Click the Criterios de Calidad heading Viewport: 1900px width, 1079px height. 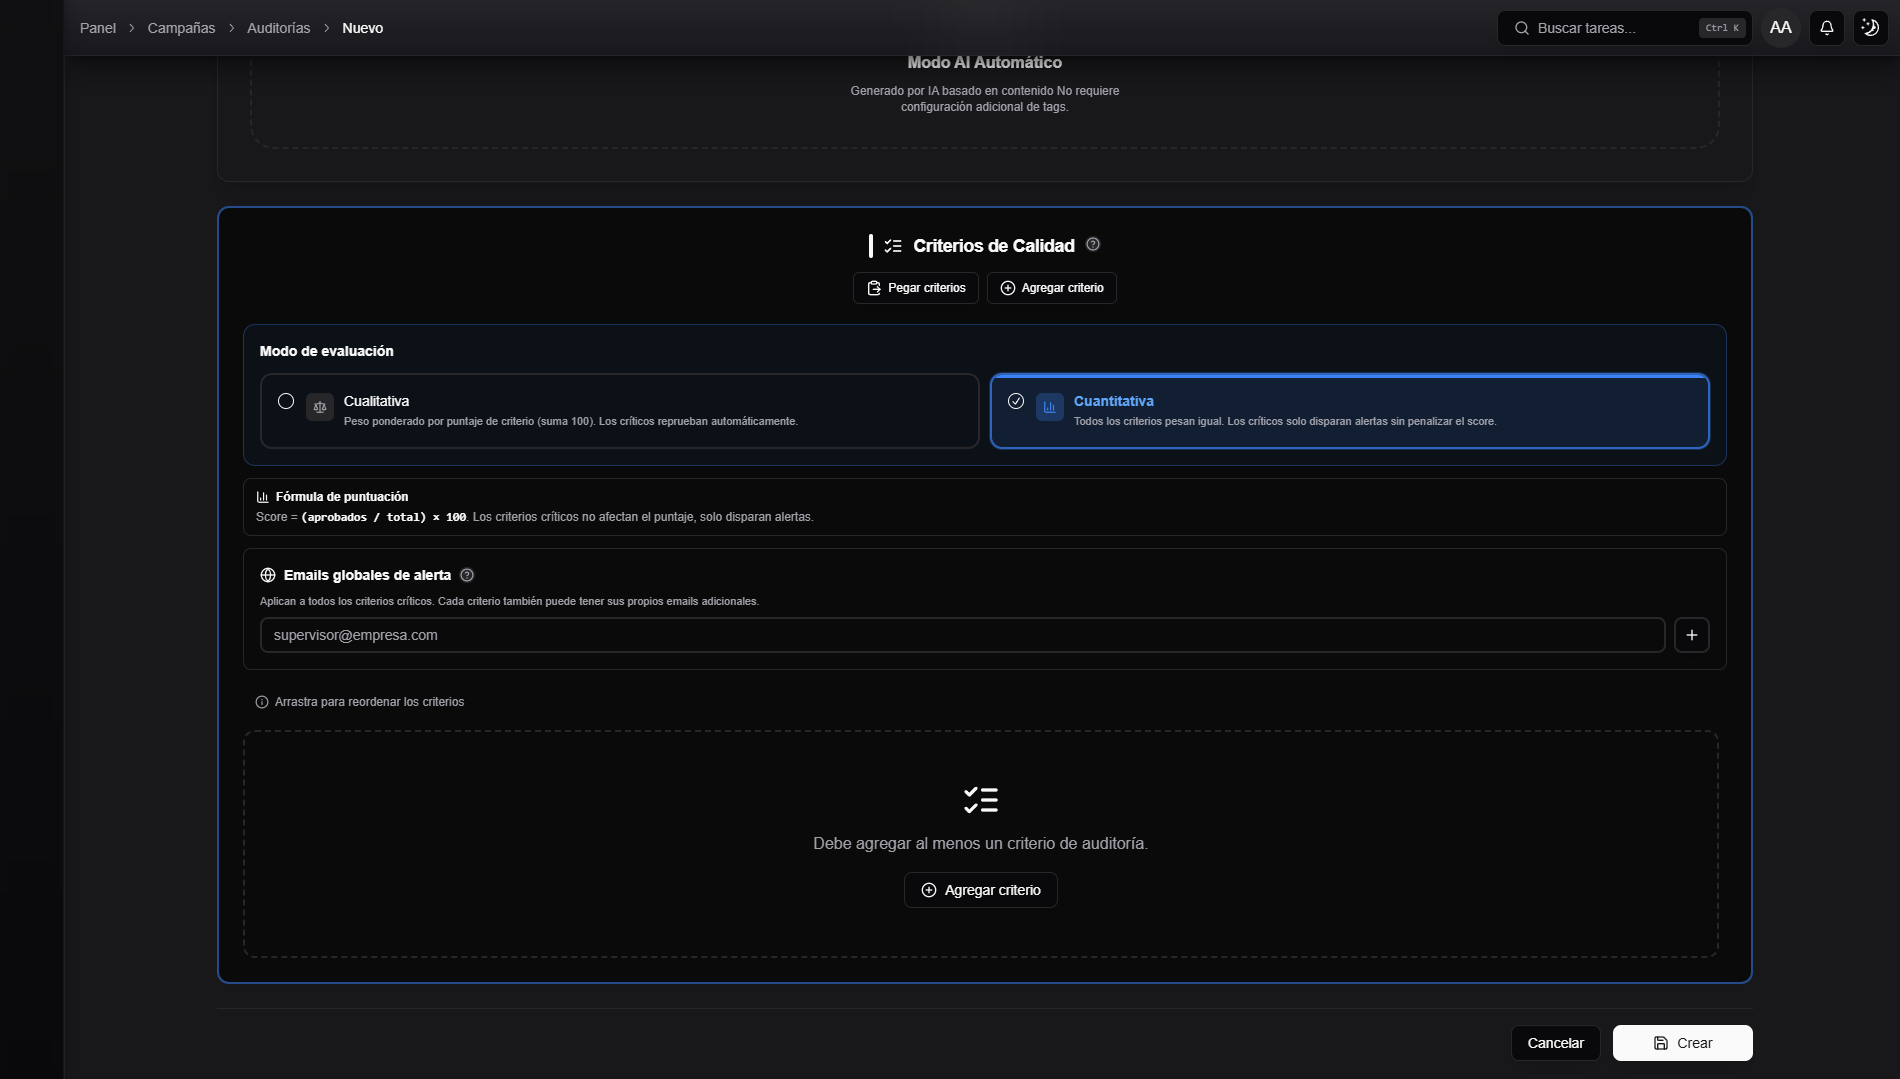994,246
